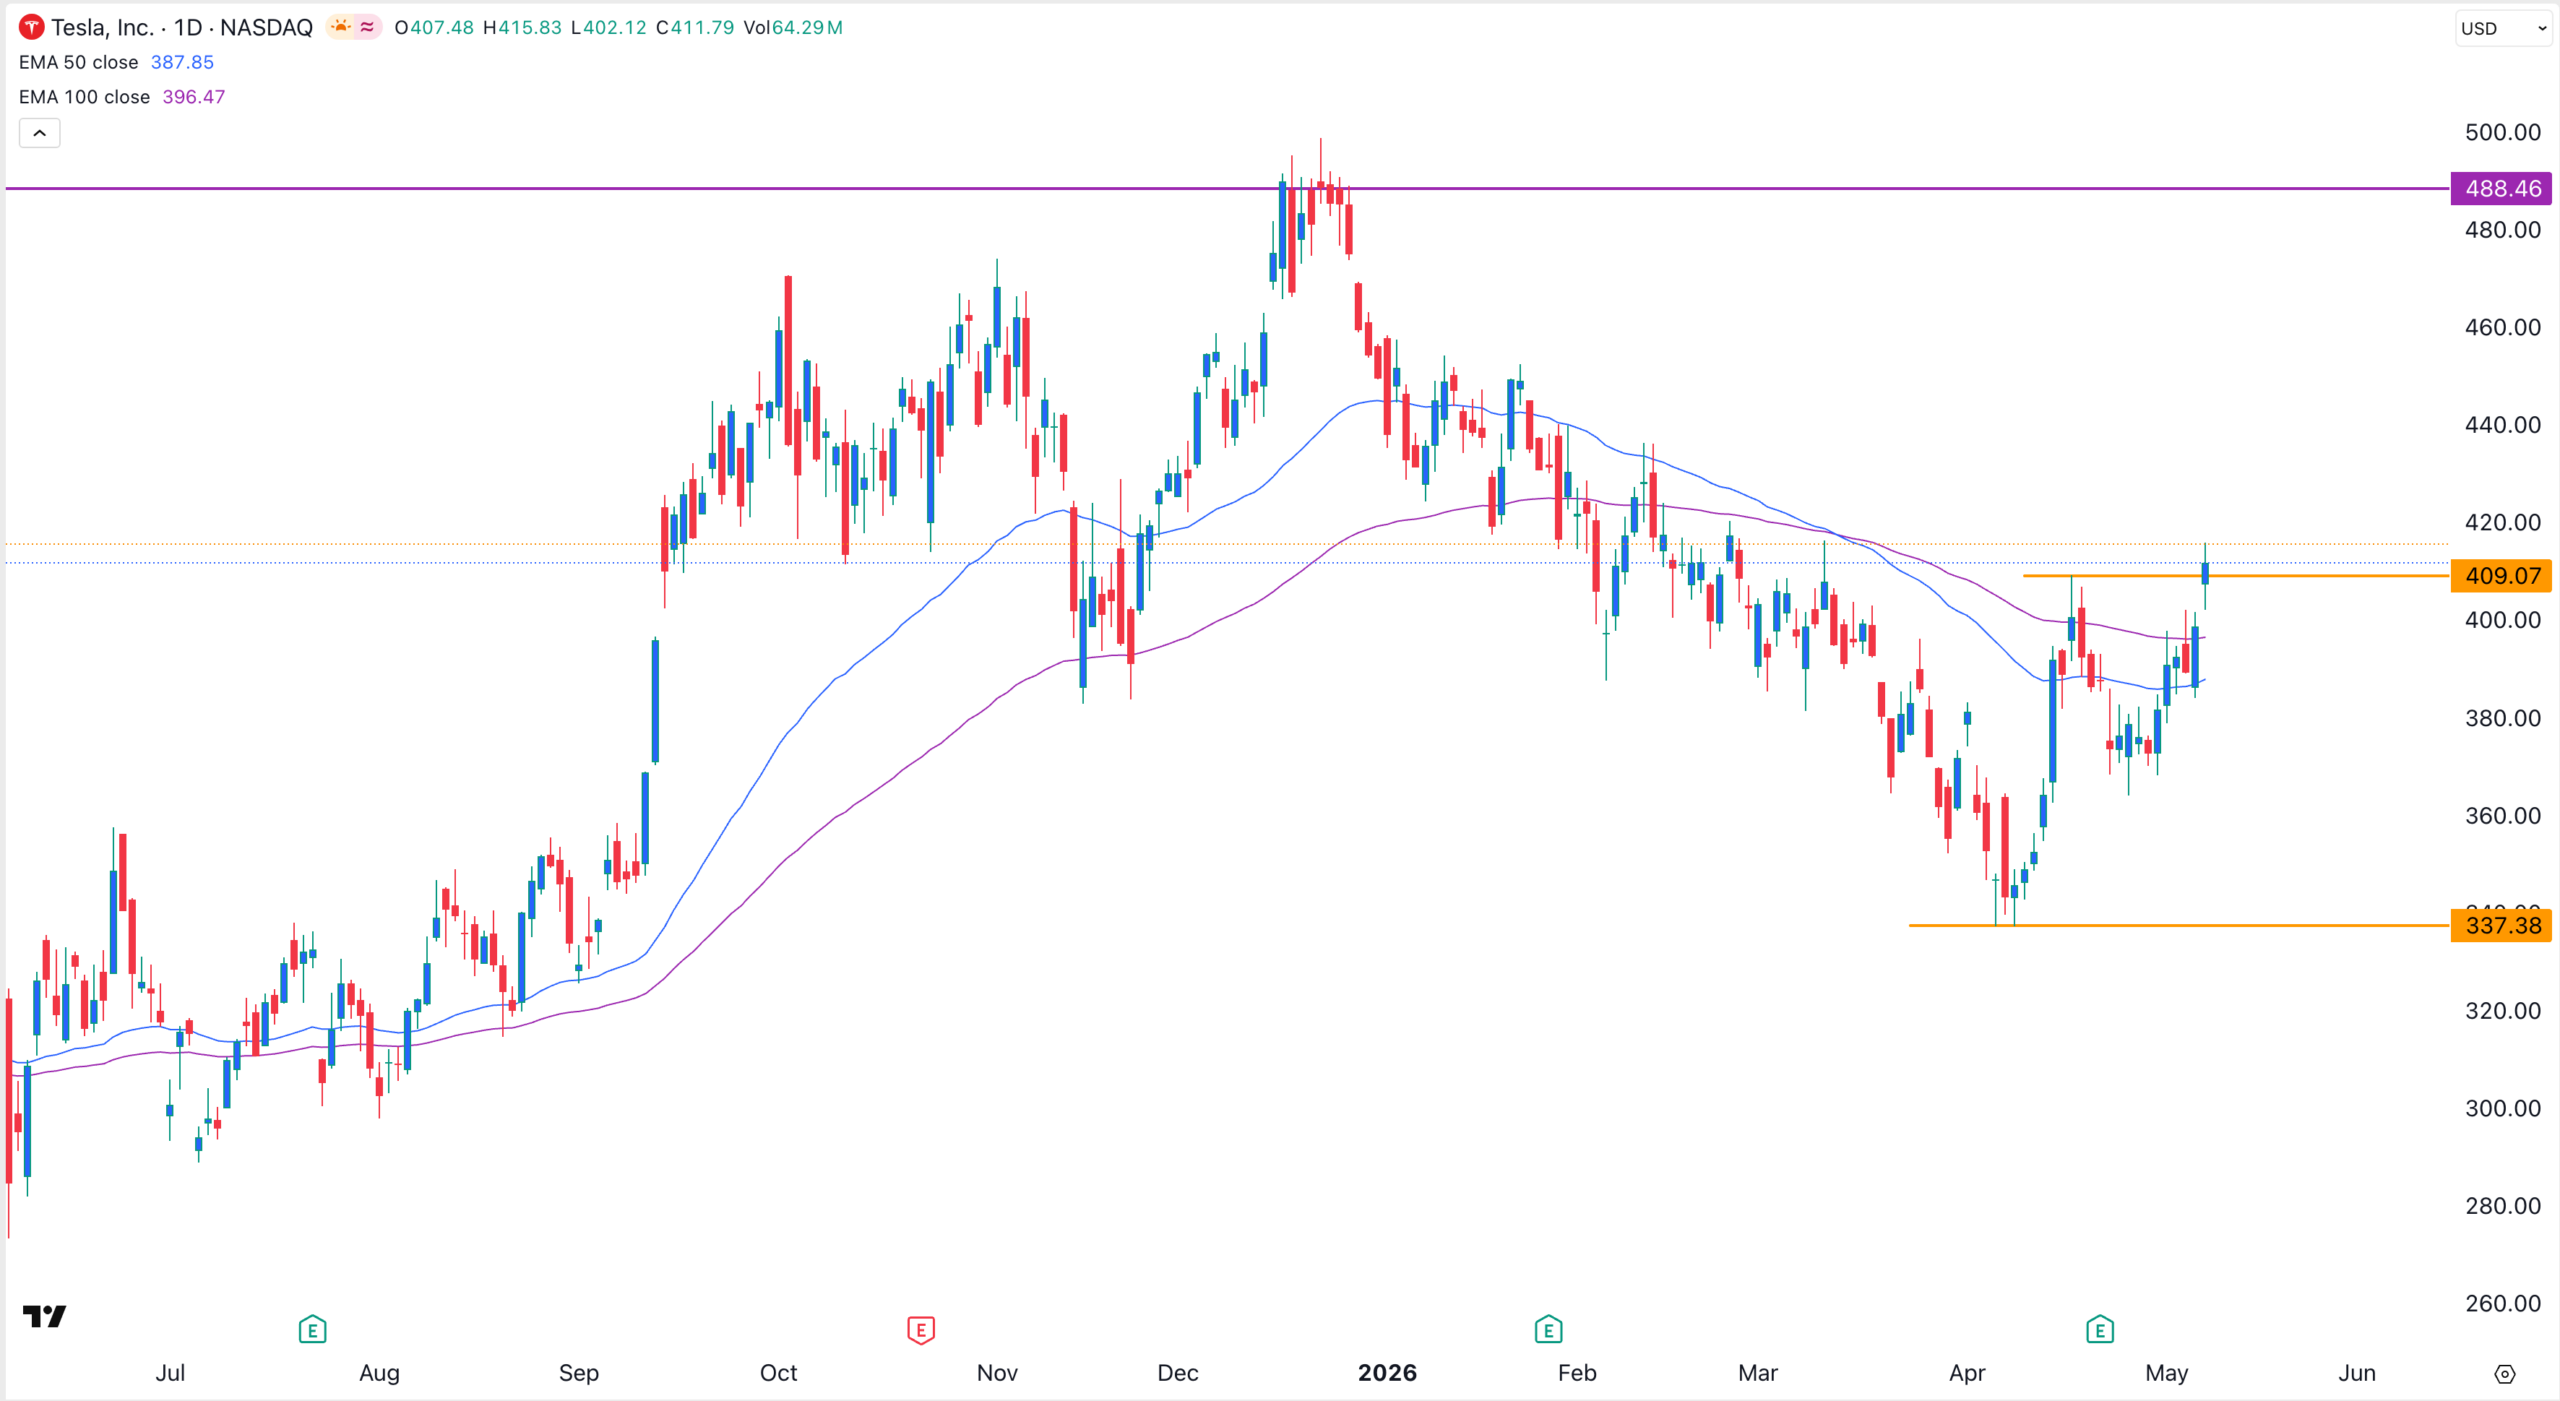Viewport: 2560px width, 1401px height.
Task: Click the Sep label on time axis
Action: [x=579, y=1373]
